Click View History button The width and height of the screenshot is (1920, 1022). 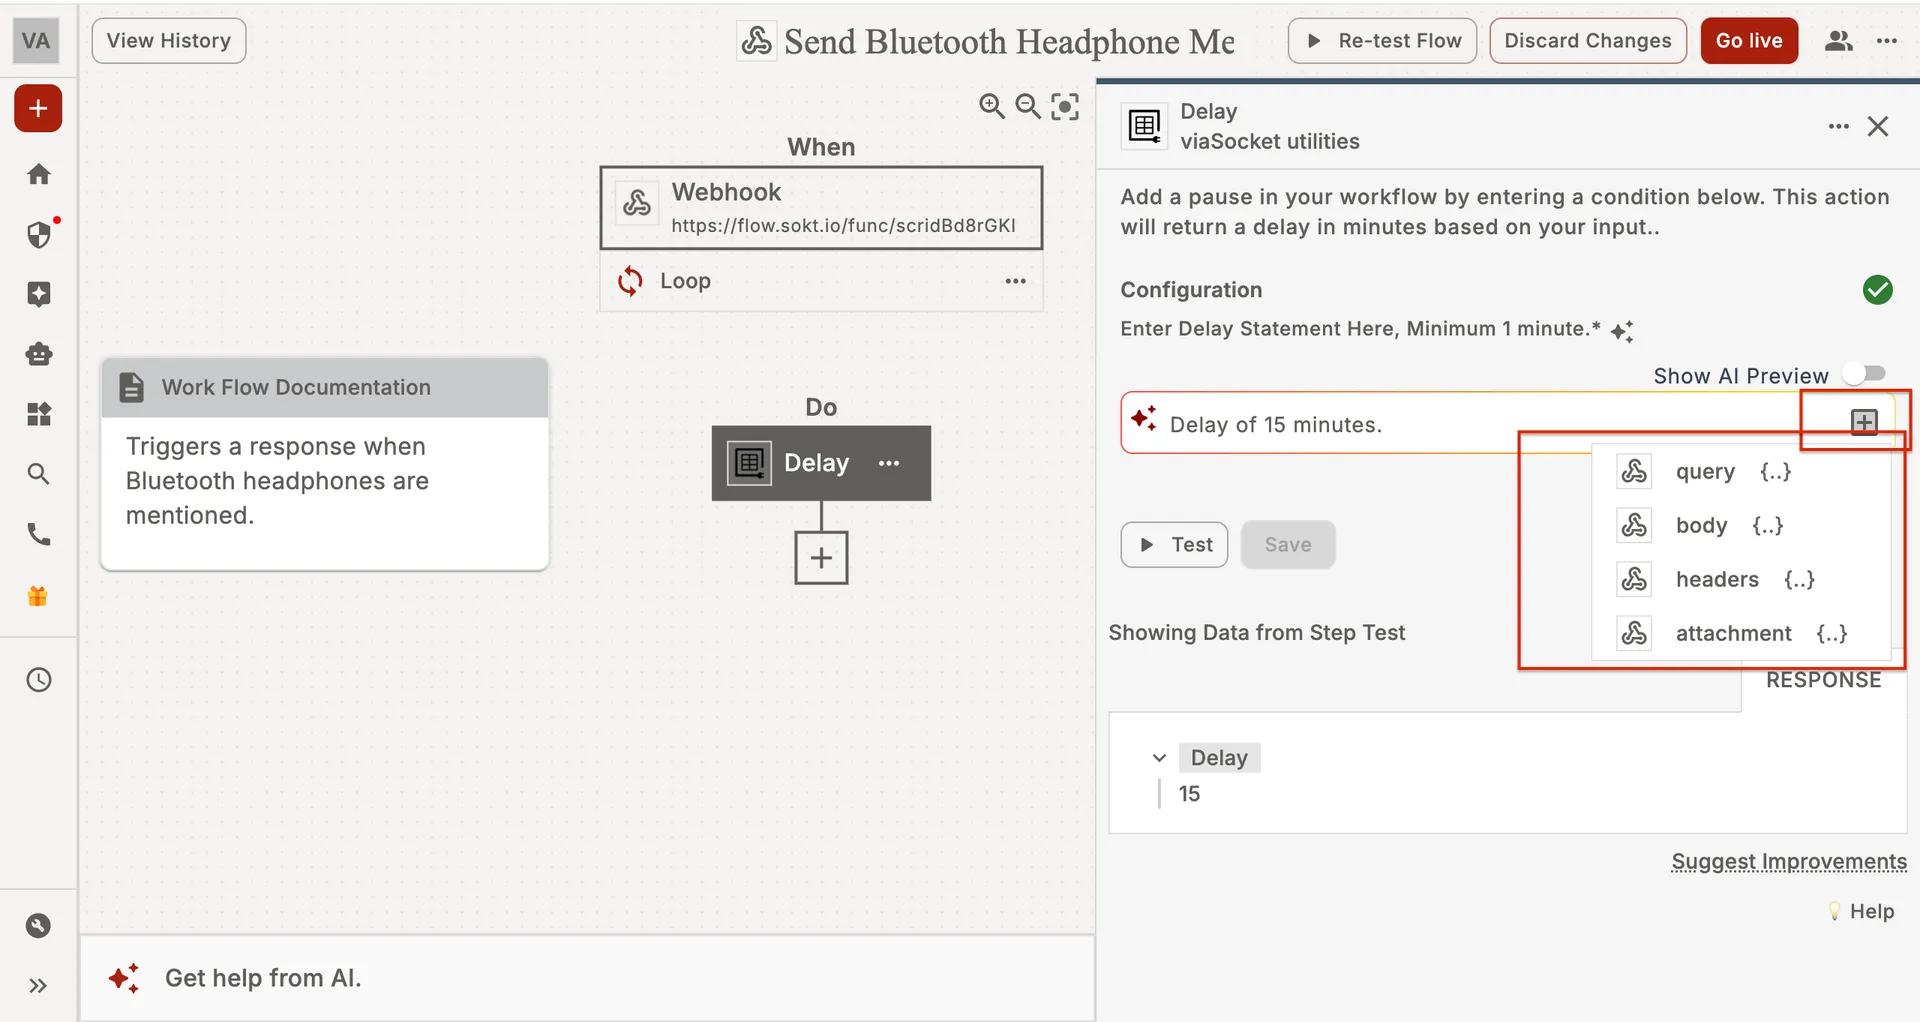click(x=169, y=41)
